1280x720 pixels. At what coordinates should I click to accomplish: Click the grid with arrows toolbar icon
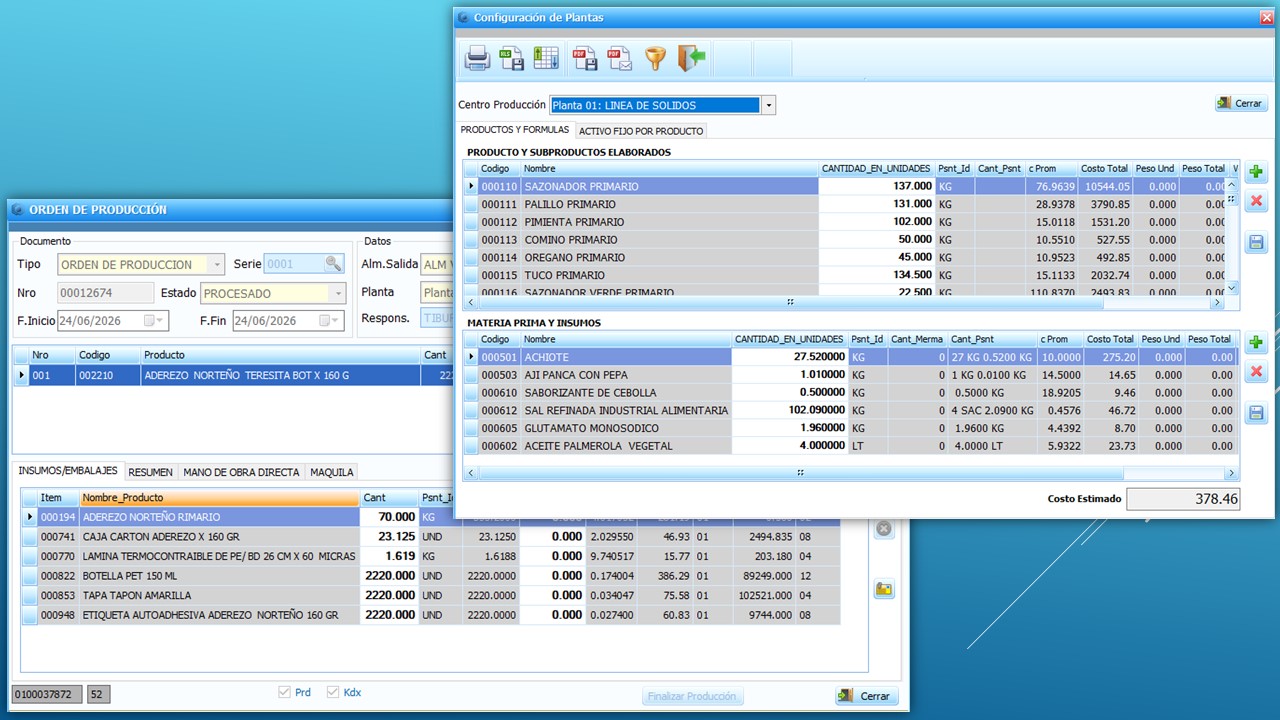pos(546,59)
